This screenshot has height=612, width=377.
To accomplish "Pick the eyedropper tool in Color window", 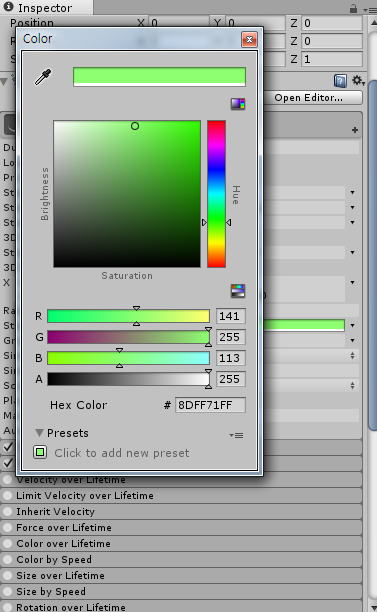I will click(43, 77).
